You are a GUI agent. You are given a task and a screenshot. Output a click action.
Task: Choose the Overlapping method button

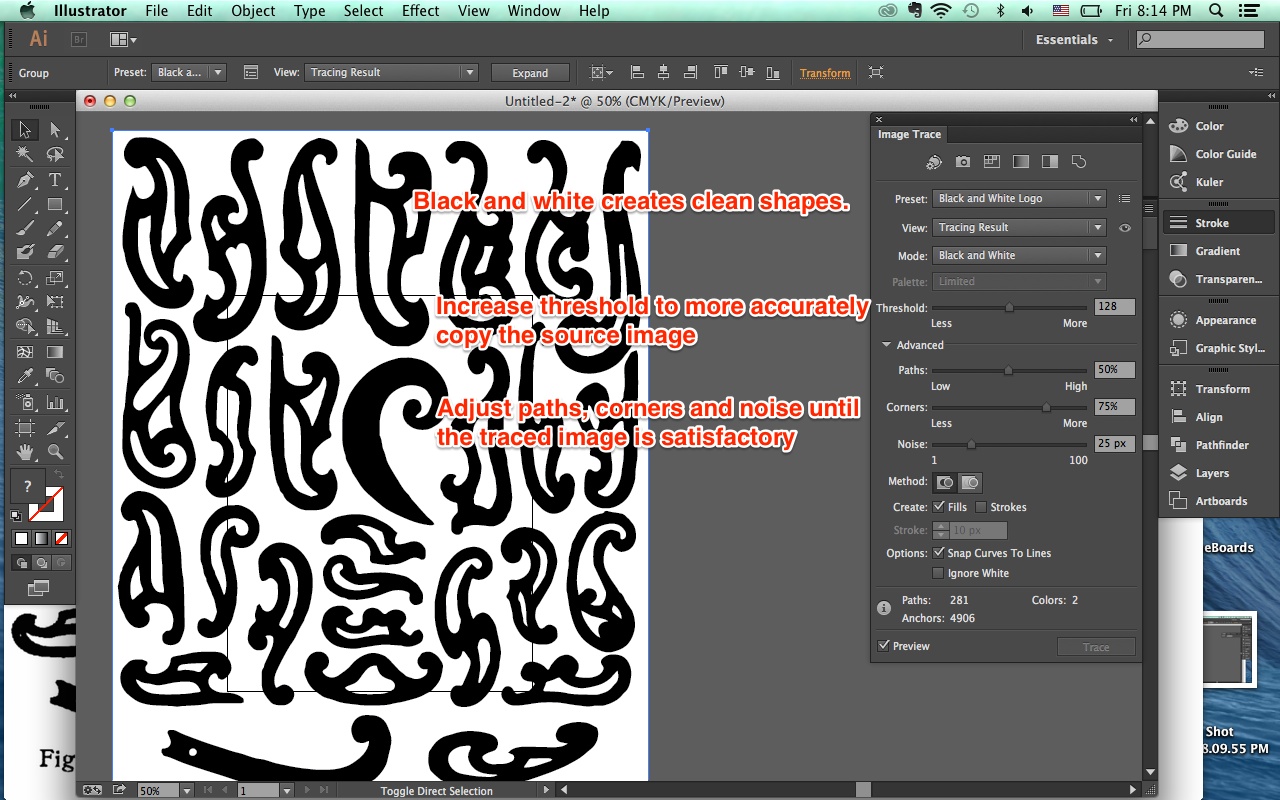point(969,482)
